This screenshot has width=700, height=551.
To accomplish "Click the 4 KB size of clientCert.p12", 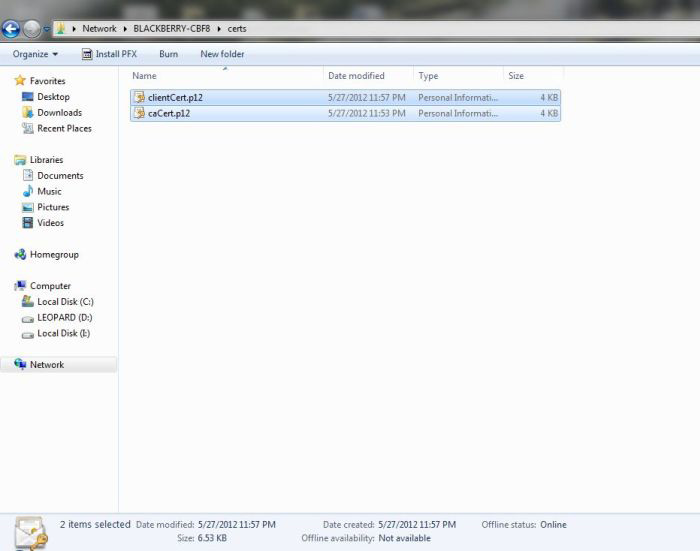I will [549, 97].
